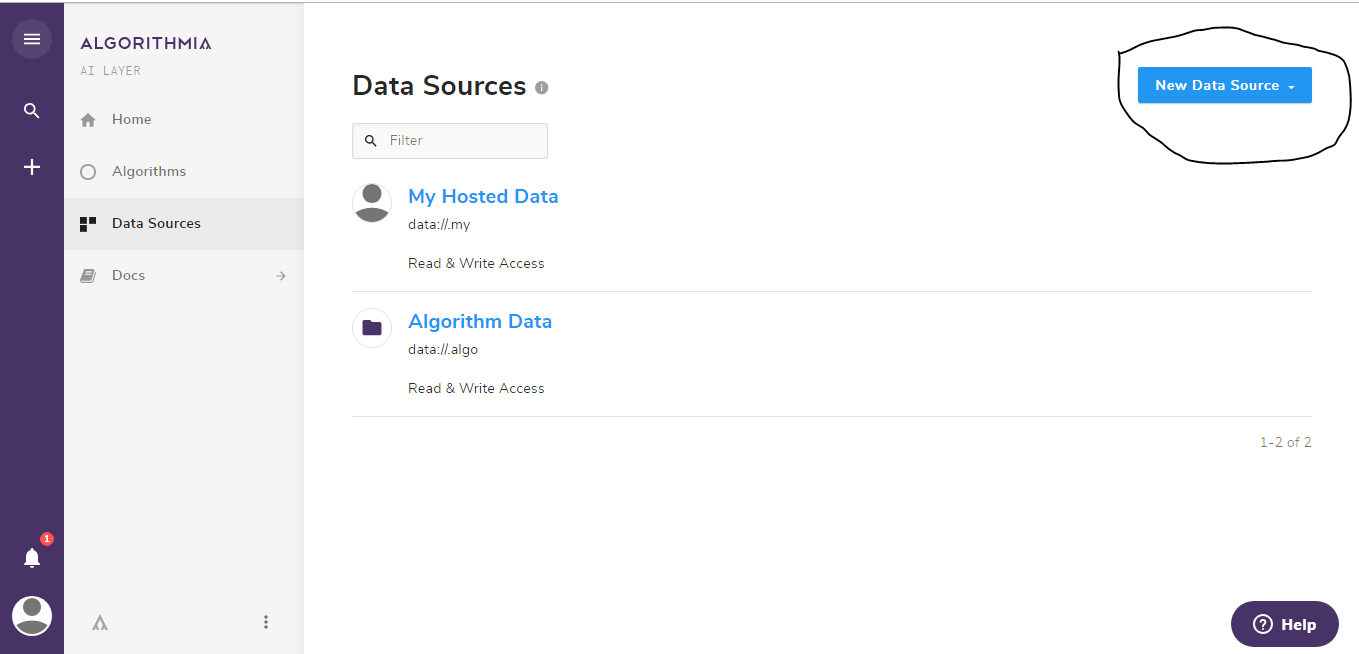Click the Help button

pos(1284,623)
